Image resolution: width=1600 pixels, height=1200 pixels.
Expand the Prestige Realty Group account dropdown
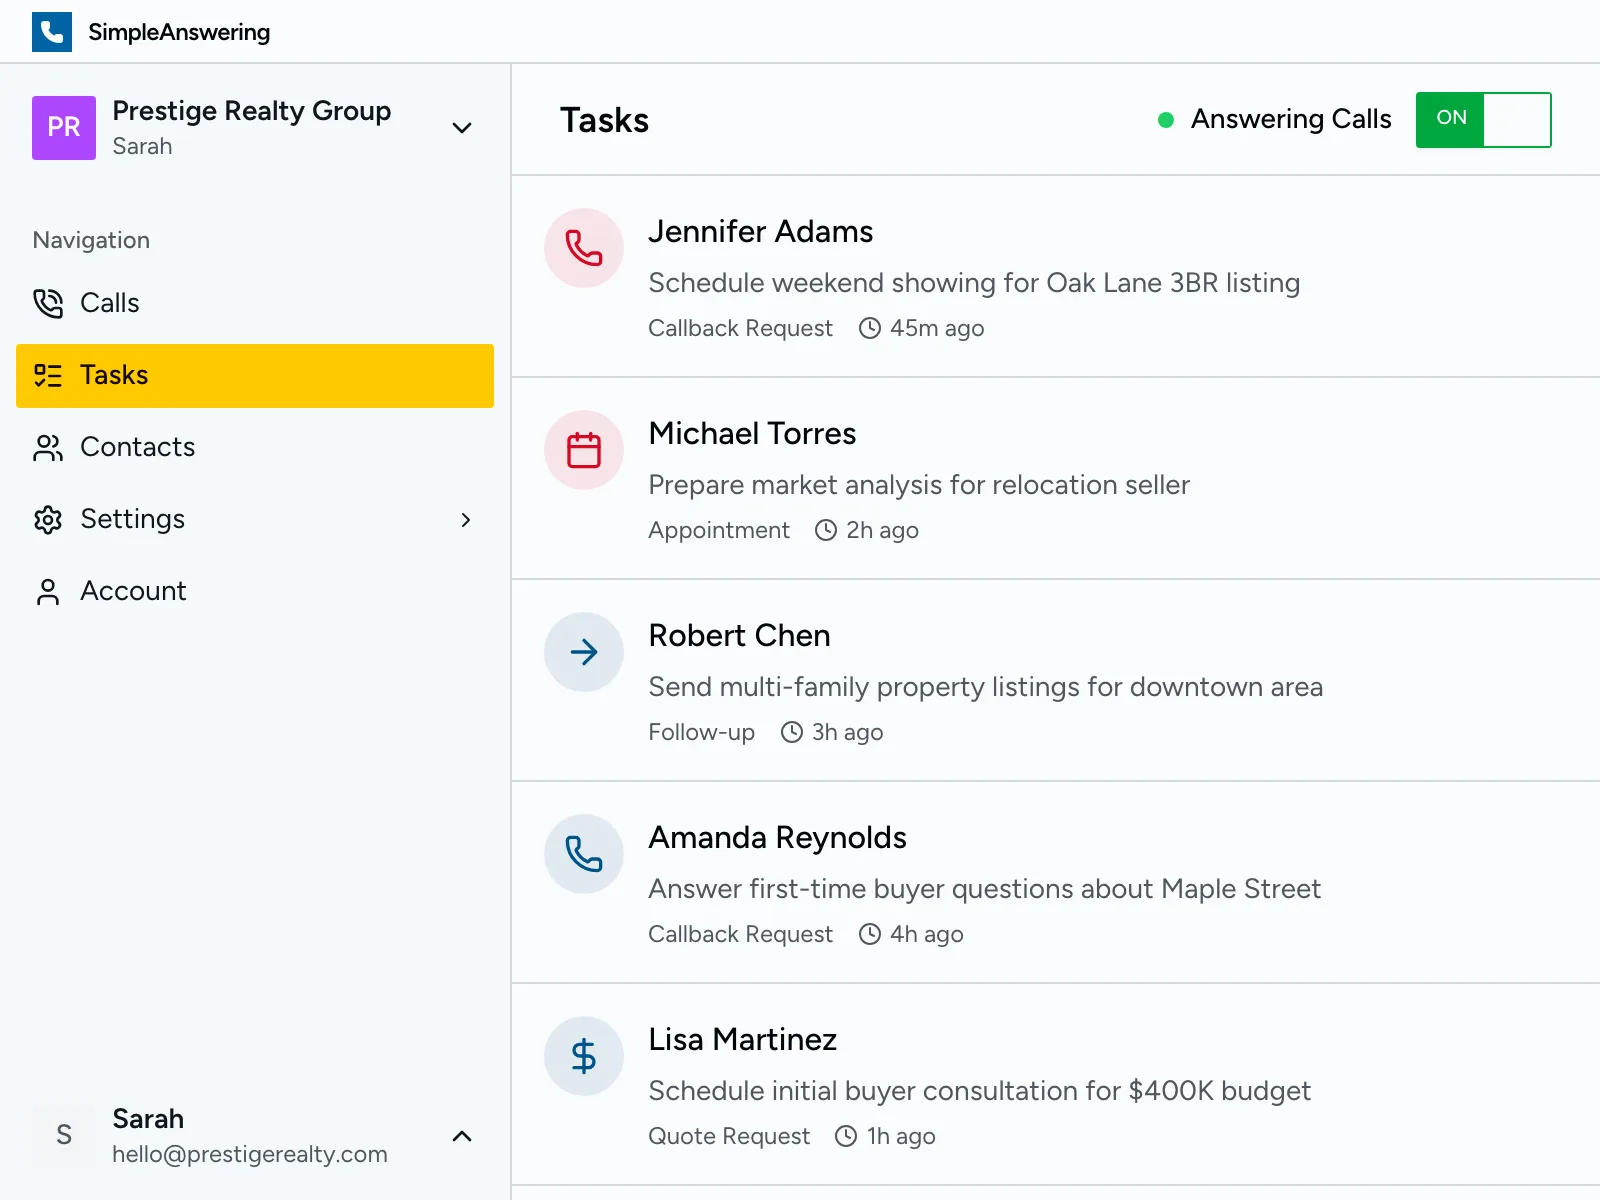click(461, 128)
